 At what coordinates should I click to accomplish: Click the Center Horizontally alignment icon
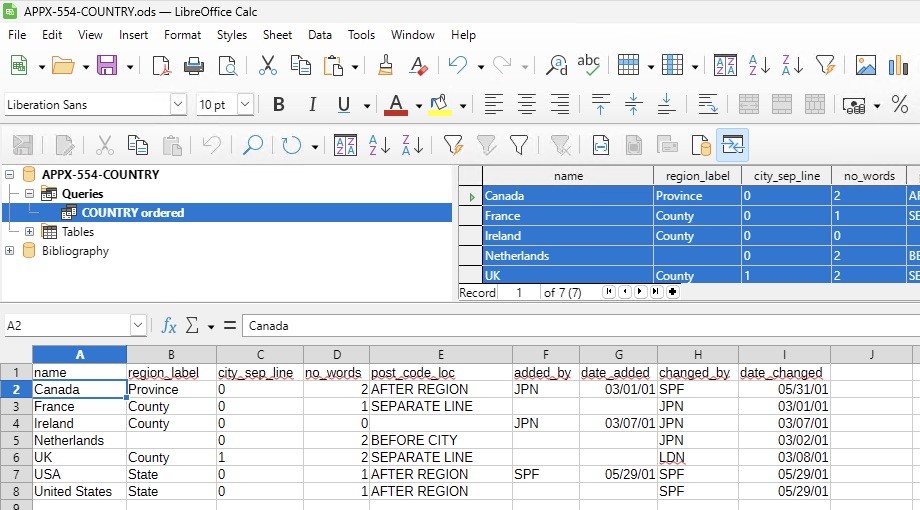pyautogui.click(x=527, y=104)
